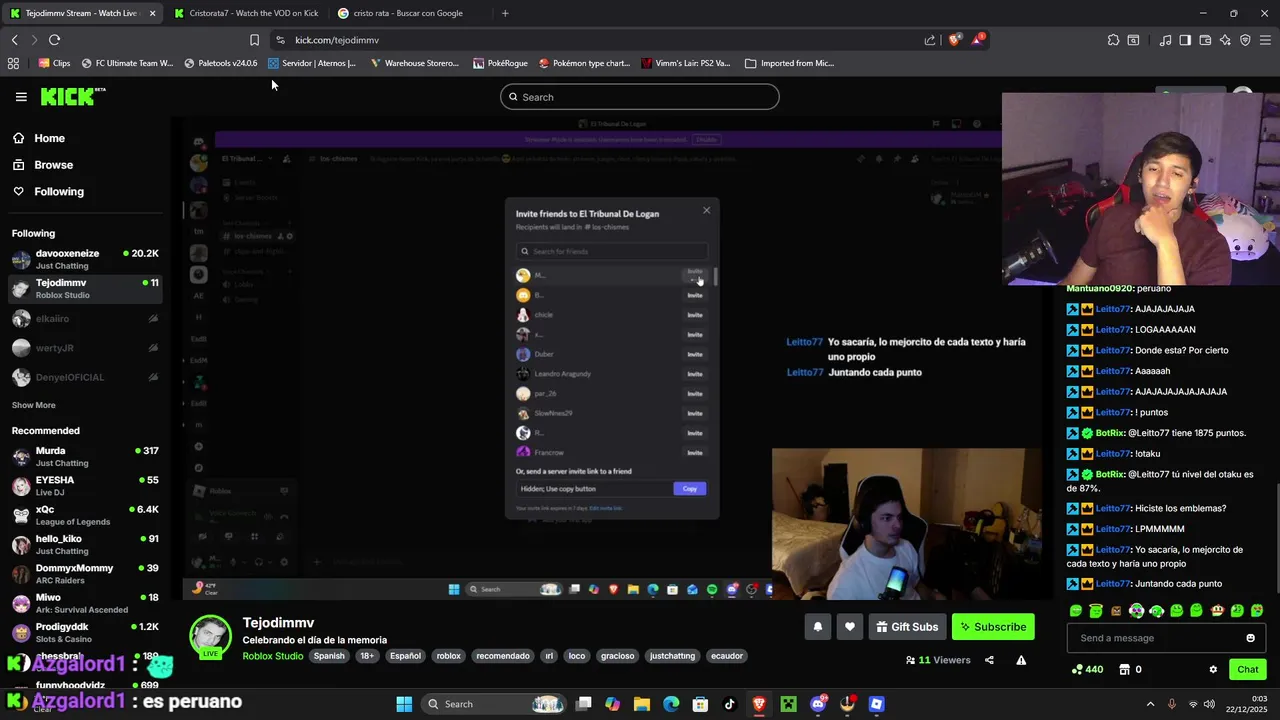Open chat settings gear icon
Viewport: 1280px width, 720px height.
(x=1213, y=669)
